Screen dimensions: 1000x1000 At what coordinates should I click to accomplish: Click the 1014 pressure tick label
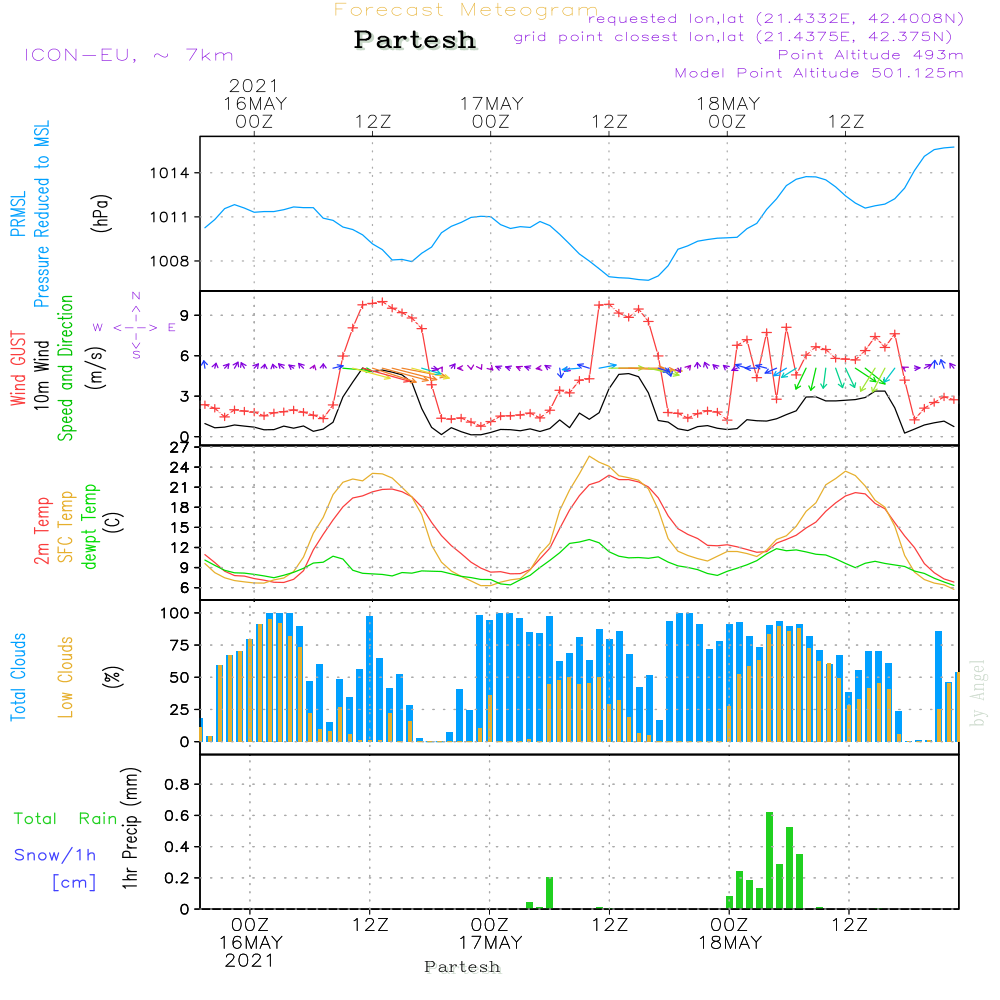169,173
